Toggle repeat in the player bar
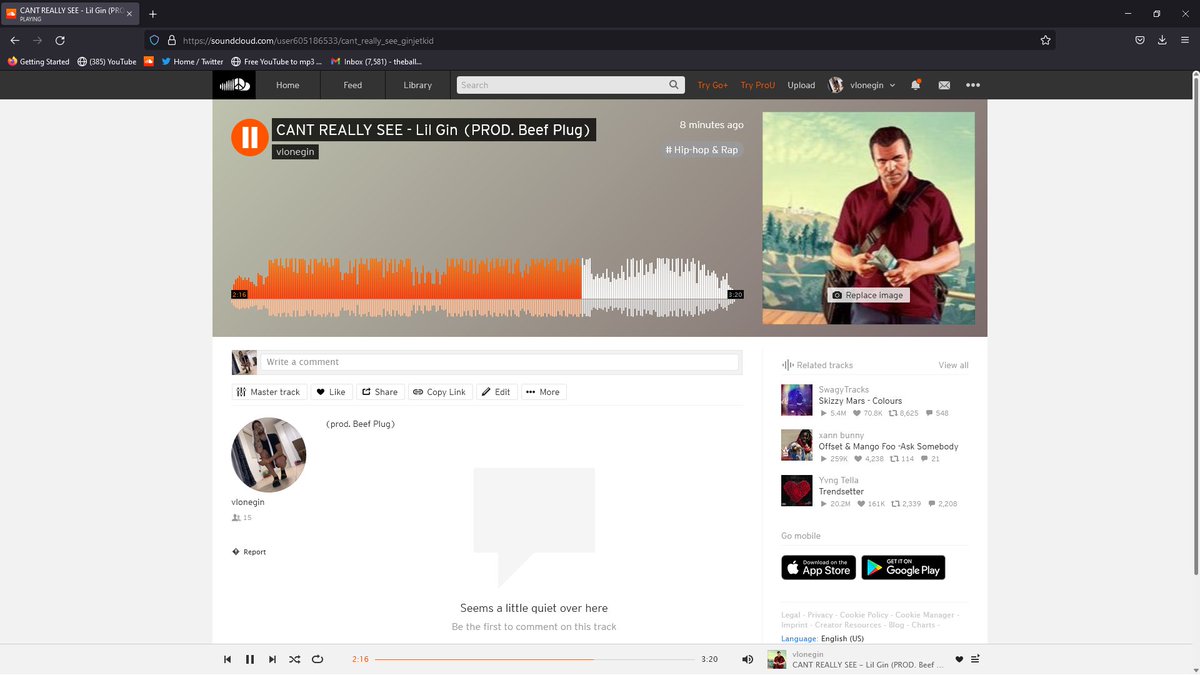 pyautogui.click(x=317, y=659)
